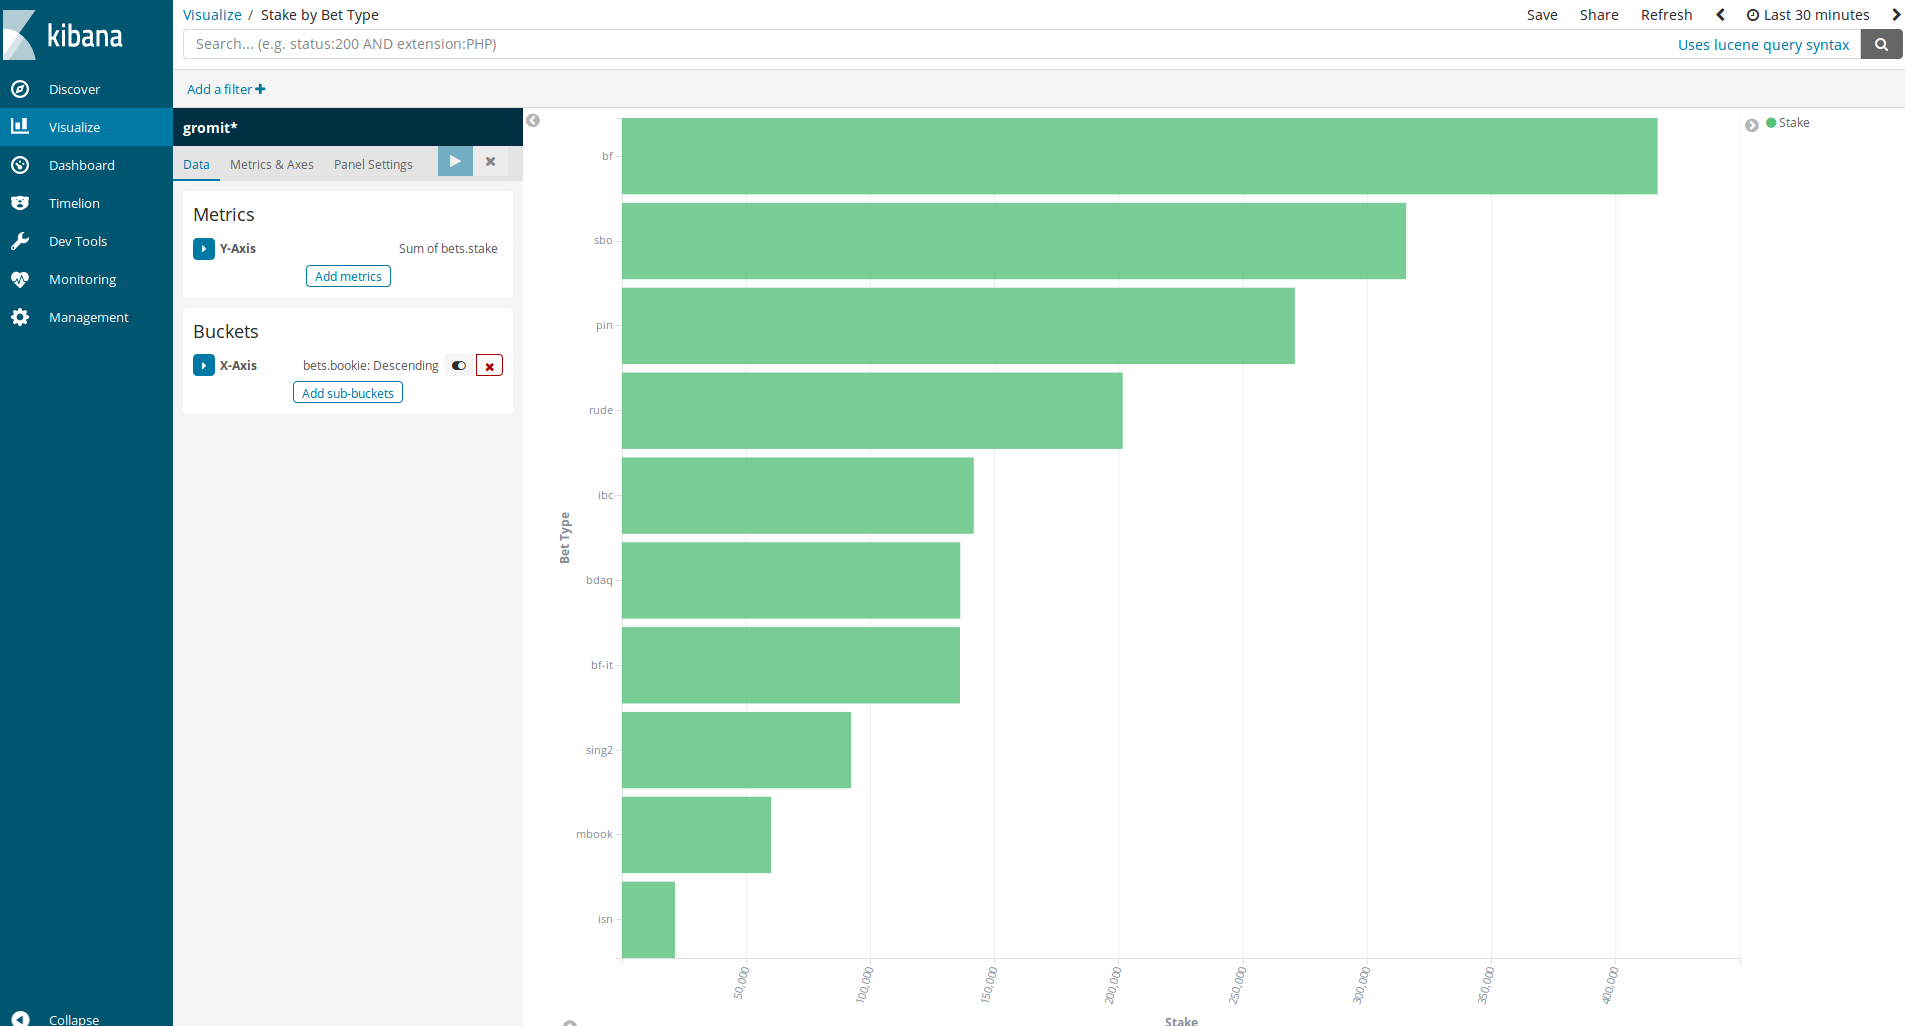Expand the X-Axis bucket settings
Screen dimensions: 1905x1026
click(x=204, y=365)
